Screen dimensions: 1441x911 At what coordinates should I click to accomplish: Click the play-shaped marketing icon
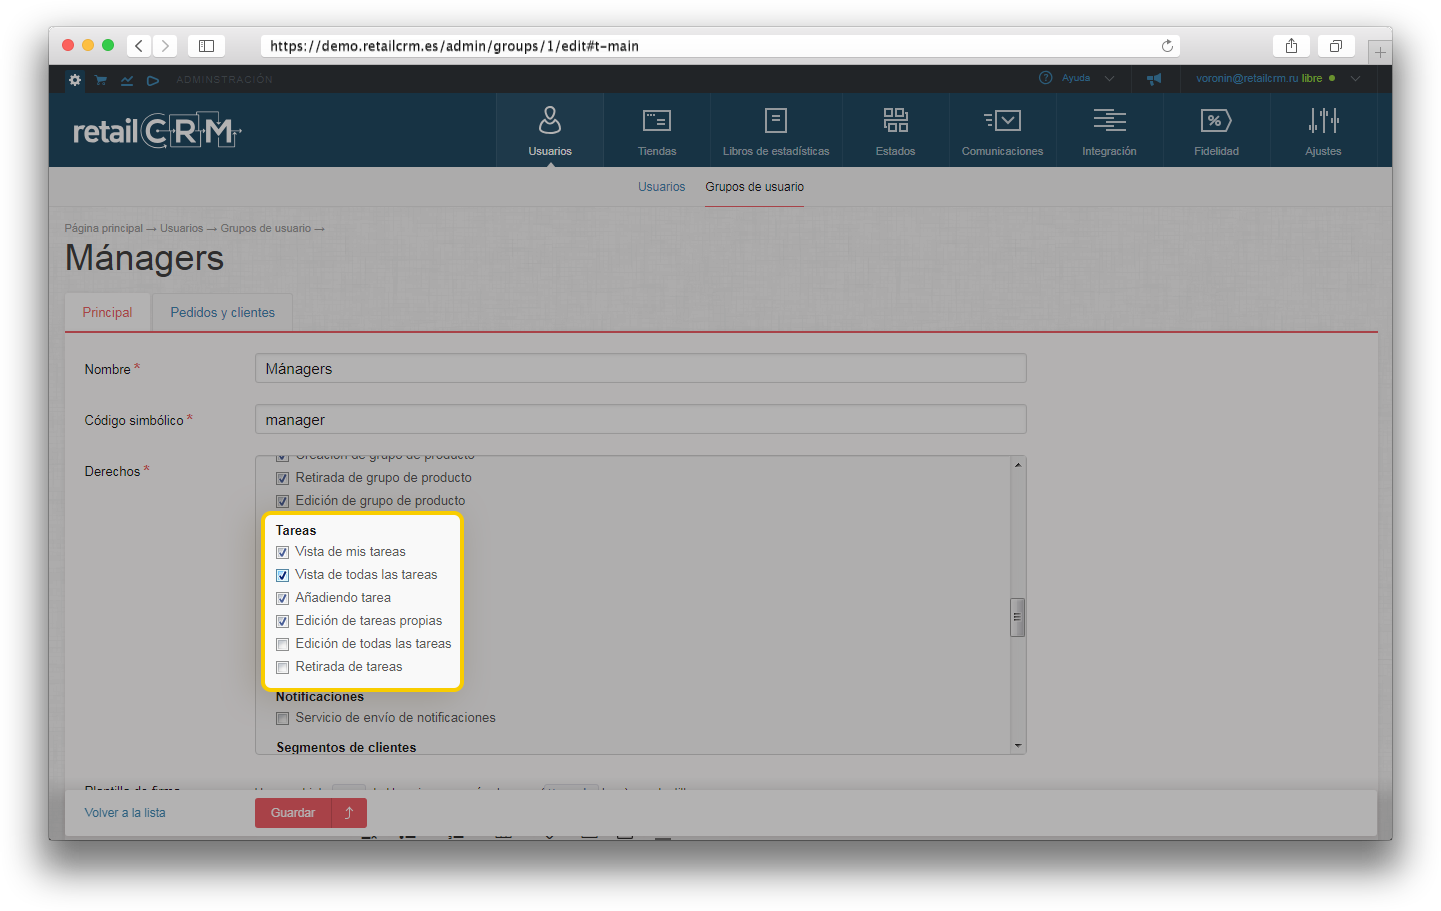coord(153,80)
